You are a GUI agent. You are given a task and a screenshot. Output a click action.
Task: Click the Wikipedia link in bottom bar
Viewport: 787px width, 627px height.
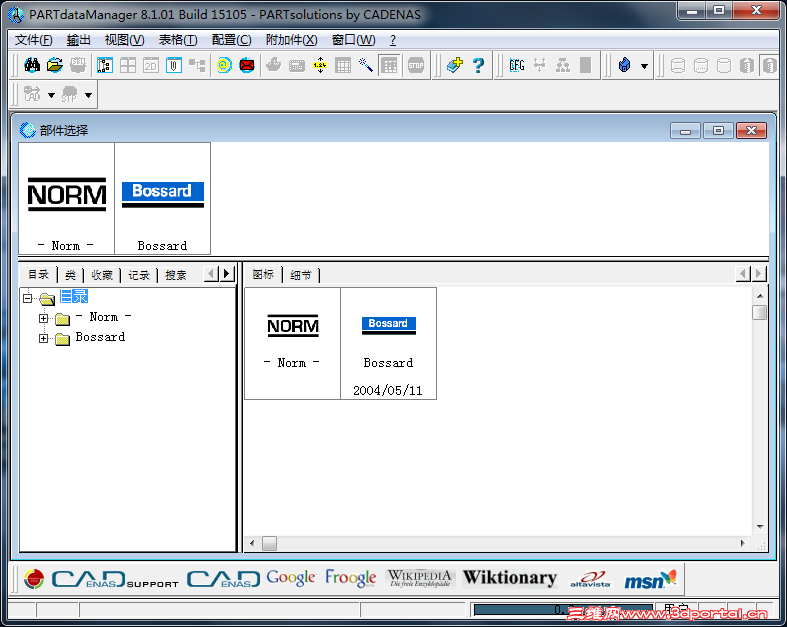pyautogui.click(x=420, y=578)
